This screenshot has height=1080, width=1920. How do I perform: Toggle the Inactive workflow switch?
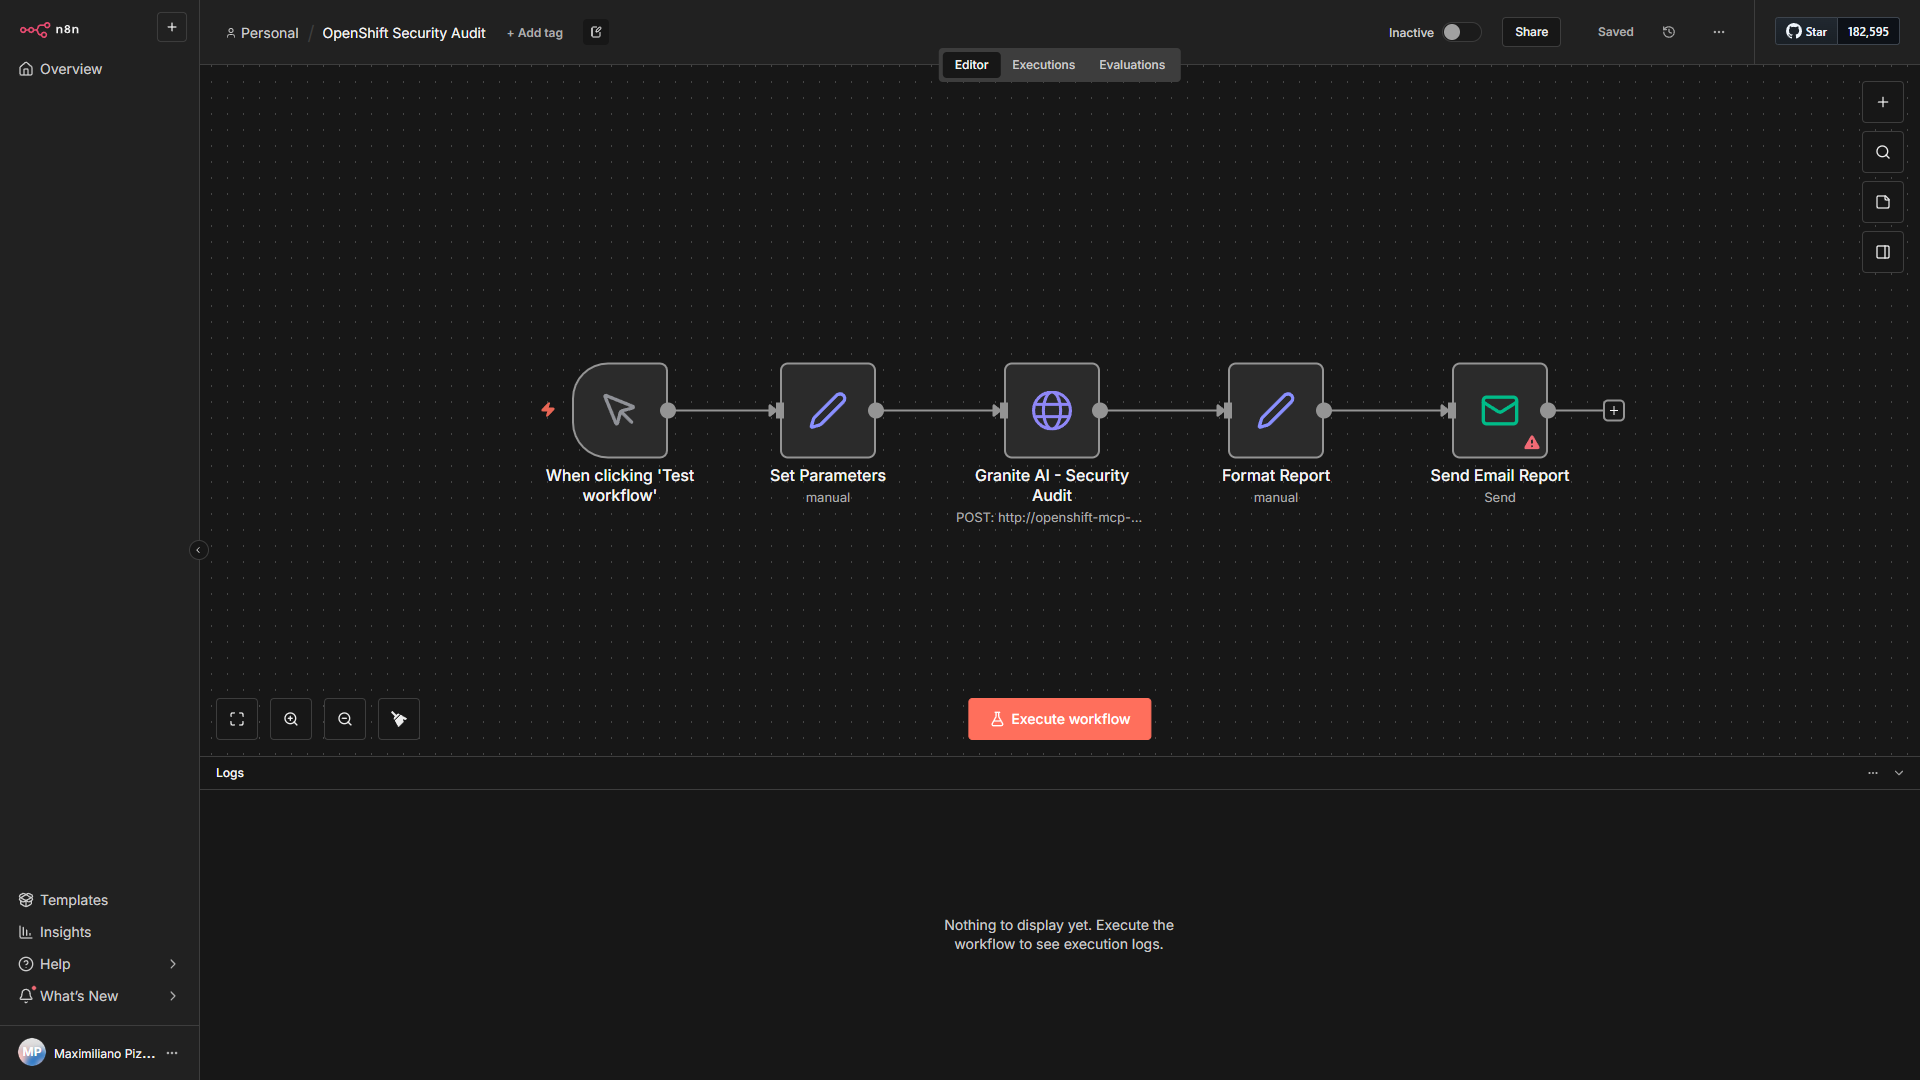[1459, 32]
